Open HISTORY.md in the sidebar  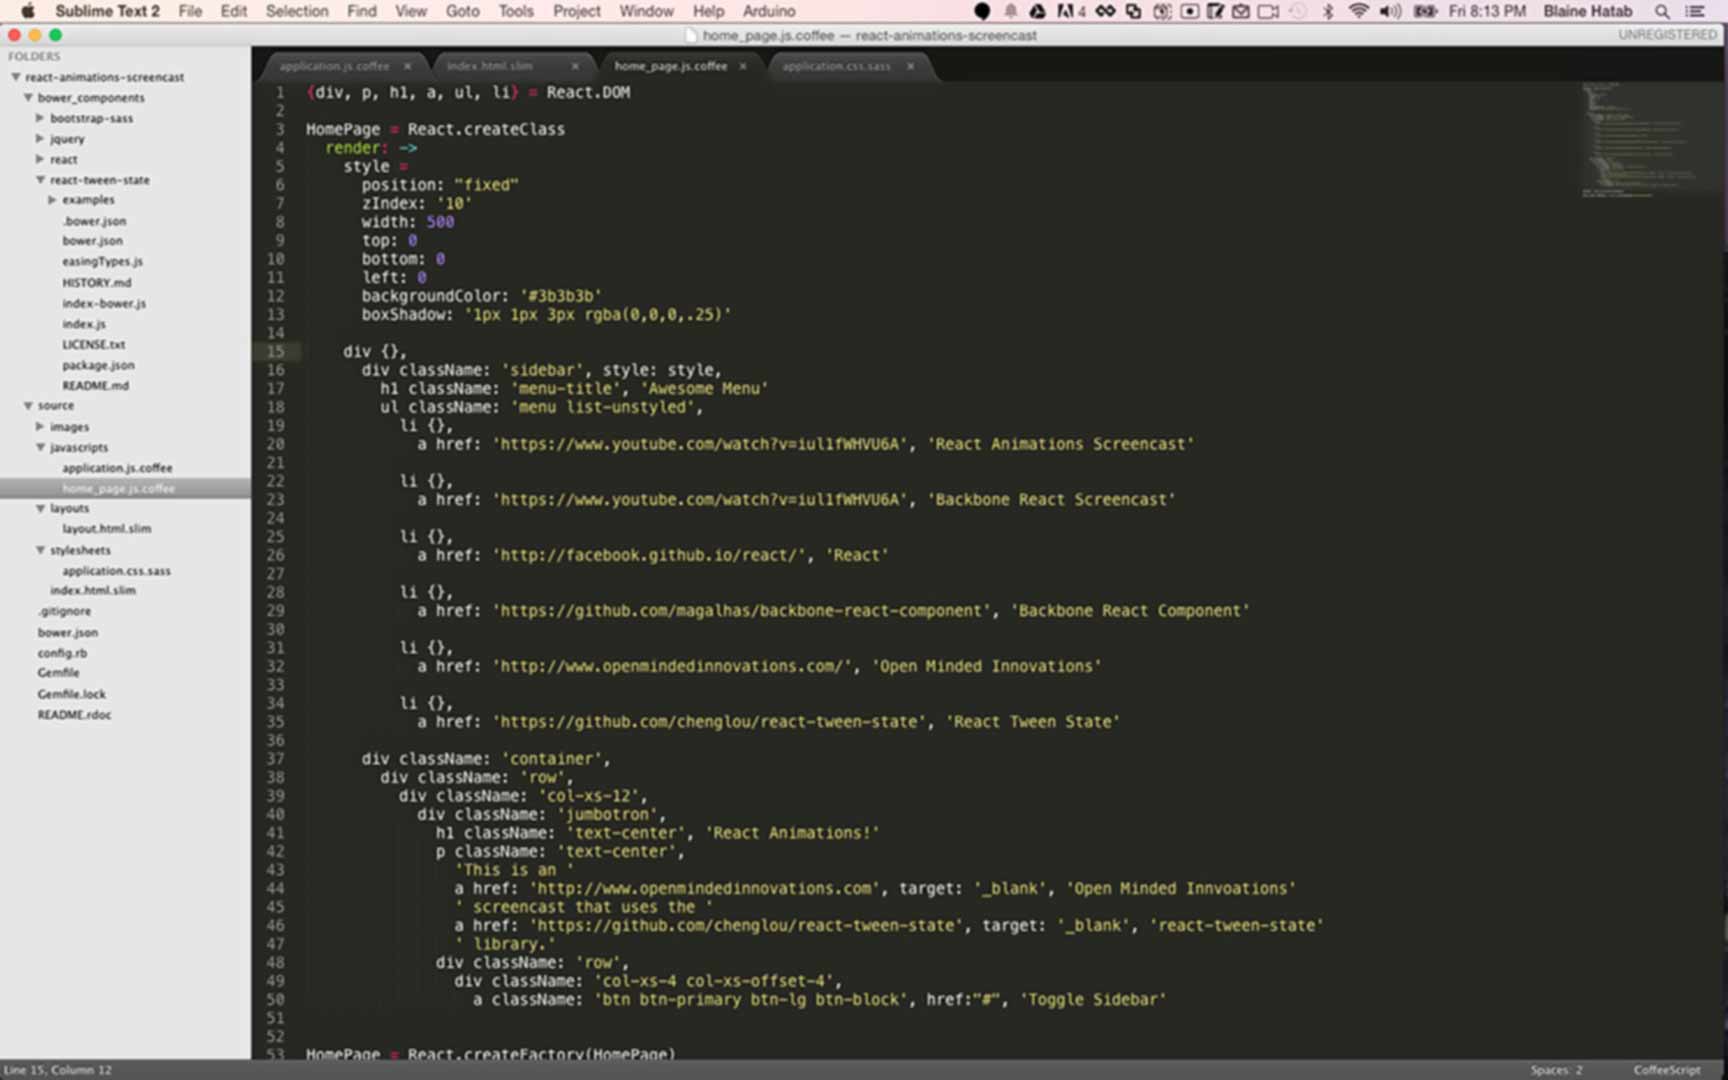point(97,283)
